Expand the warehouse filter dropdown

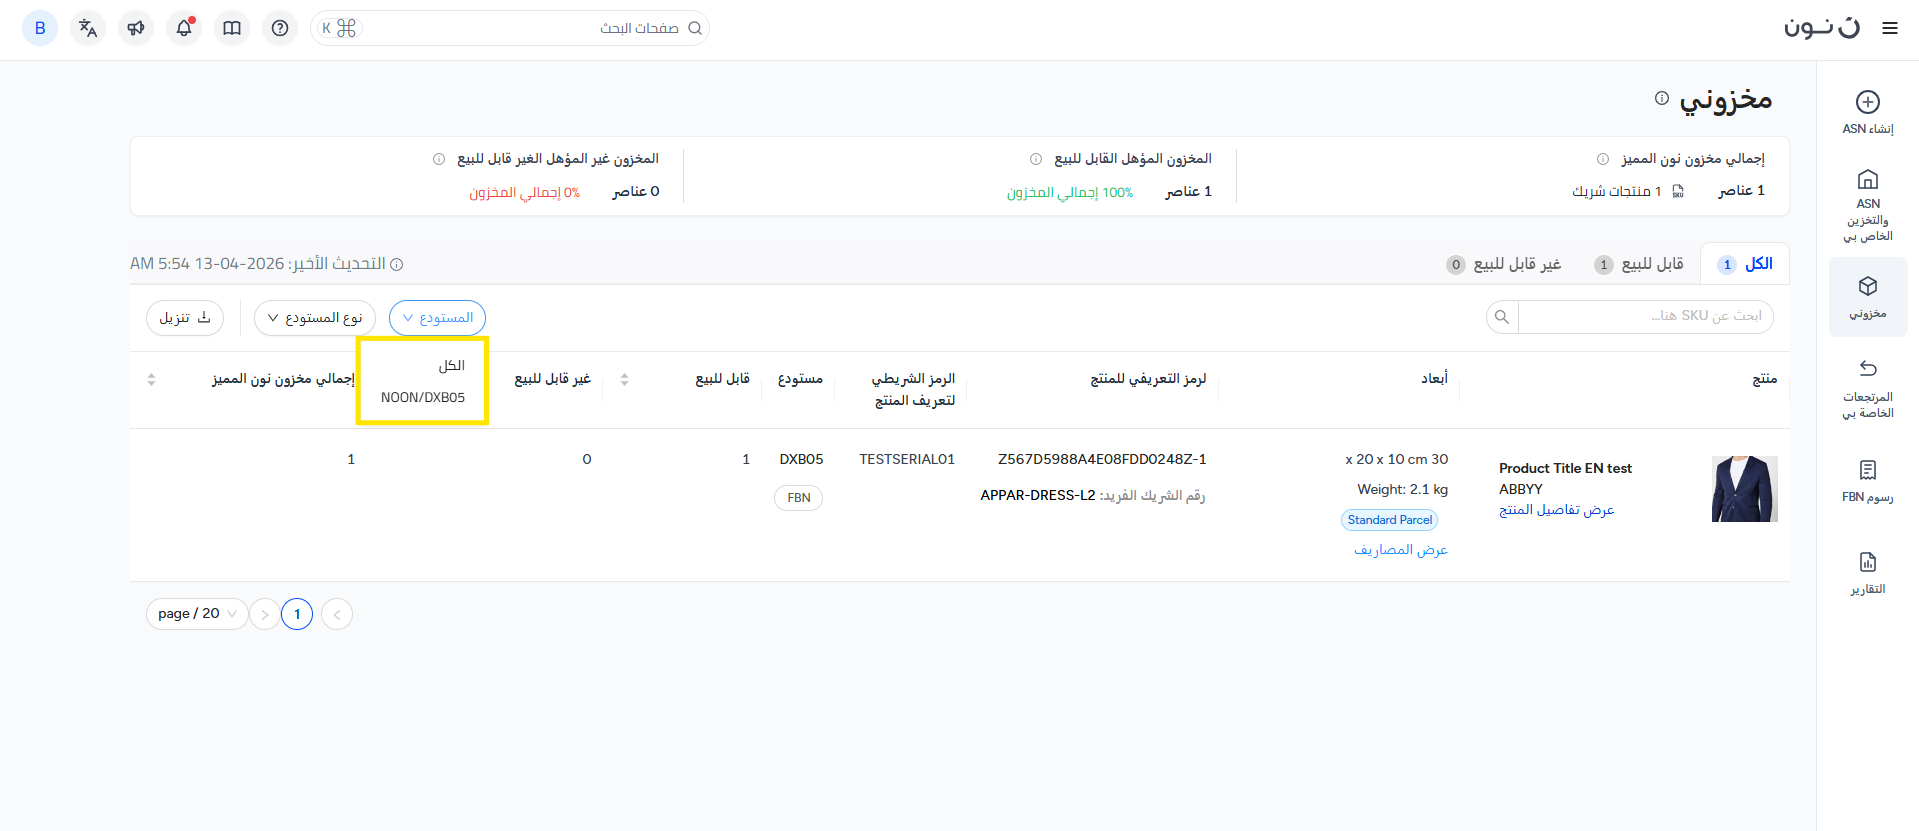[437, 318]
